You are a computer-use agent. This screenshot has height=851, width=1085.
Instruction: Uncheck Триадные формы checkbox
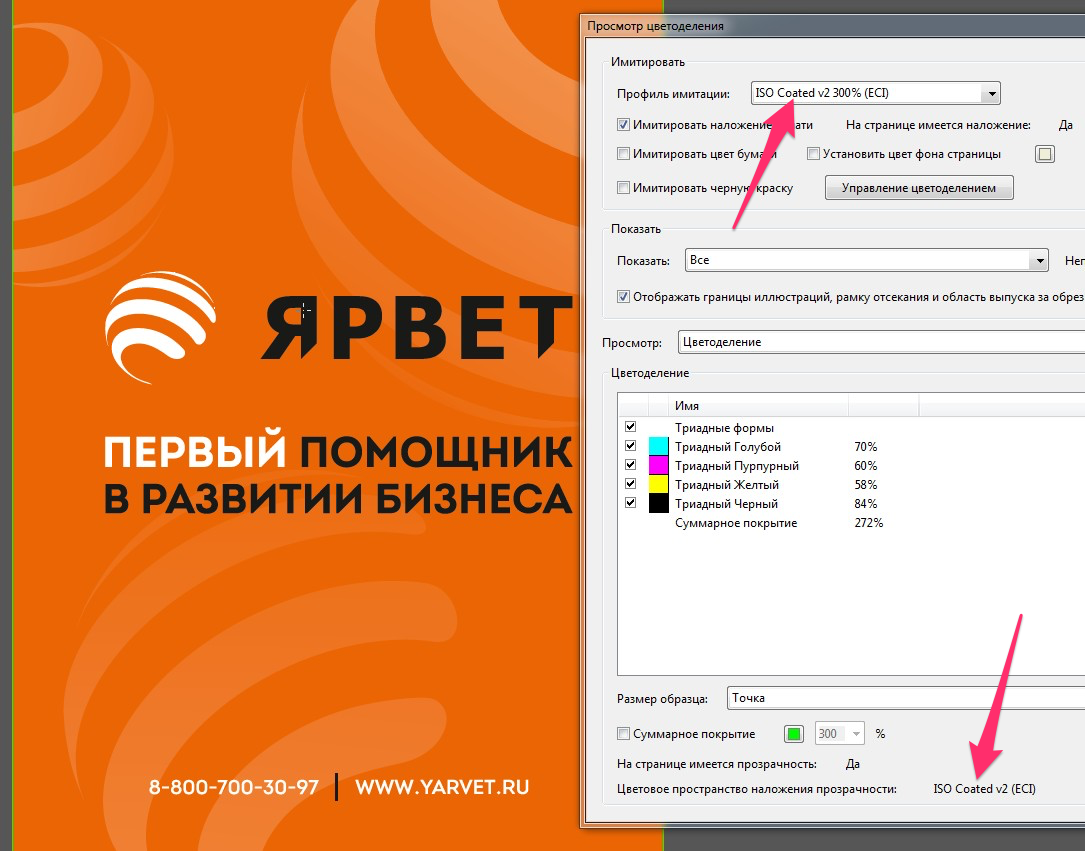(x=630, y=427)
